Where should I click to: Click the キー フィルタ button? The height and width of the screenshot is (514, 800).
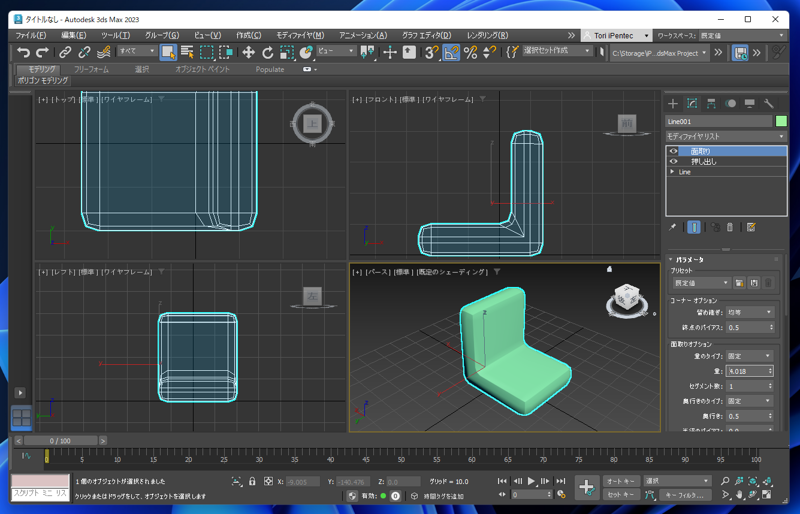685,495
